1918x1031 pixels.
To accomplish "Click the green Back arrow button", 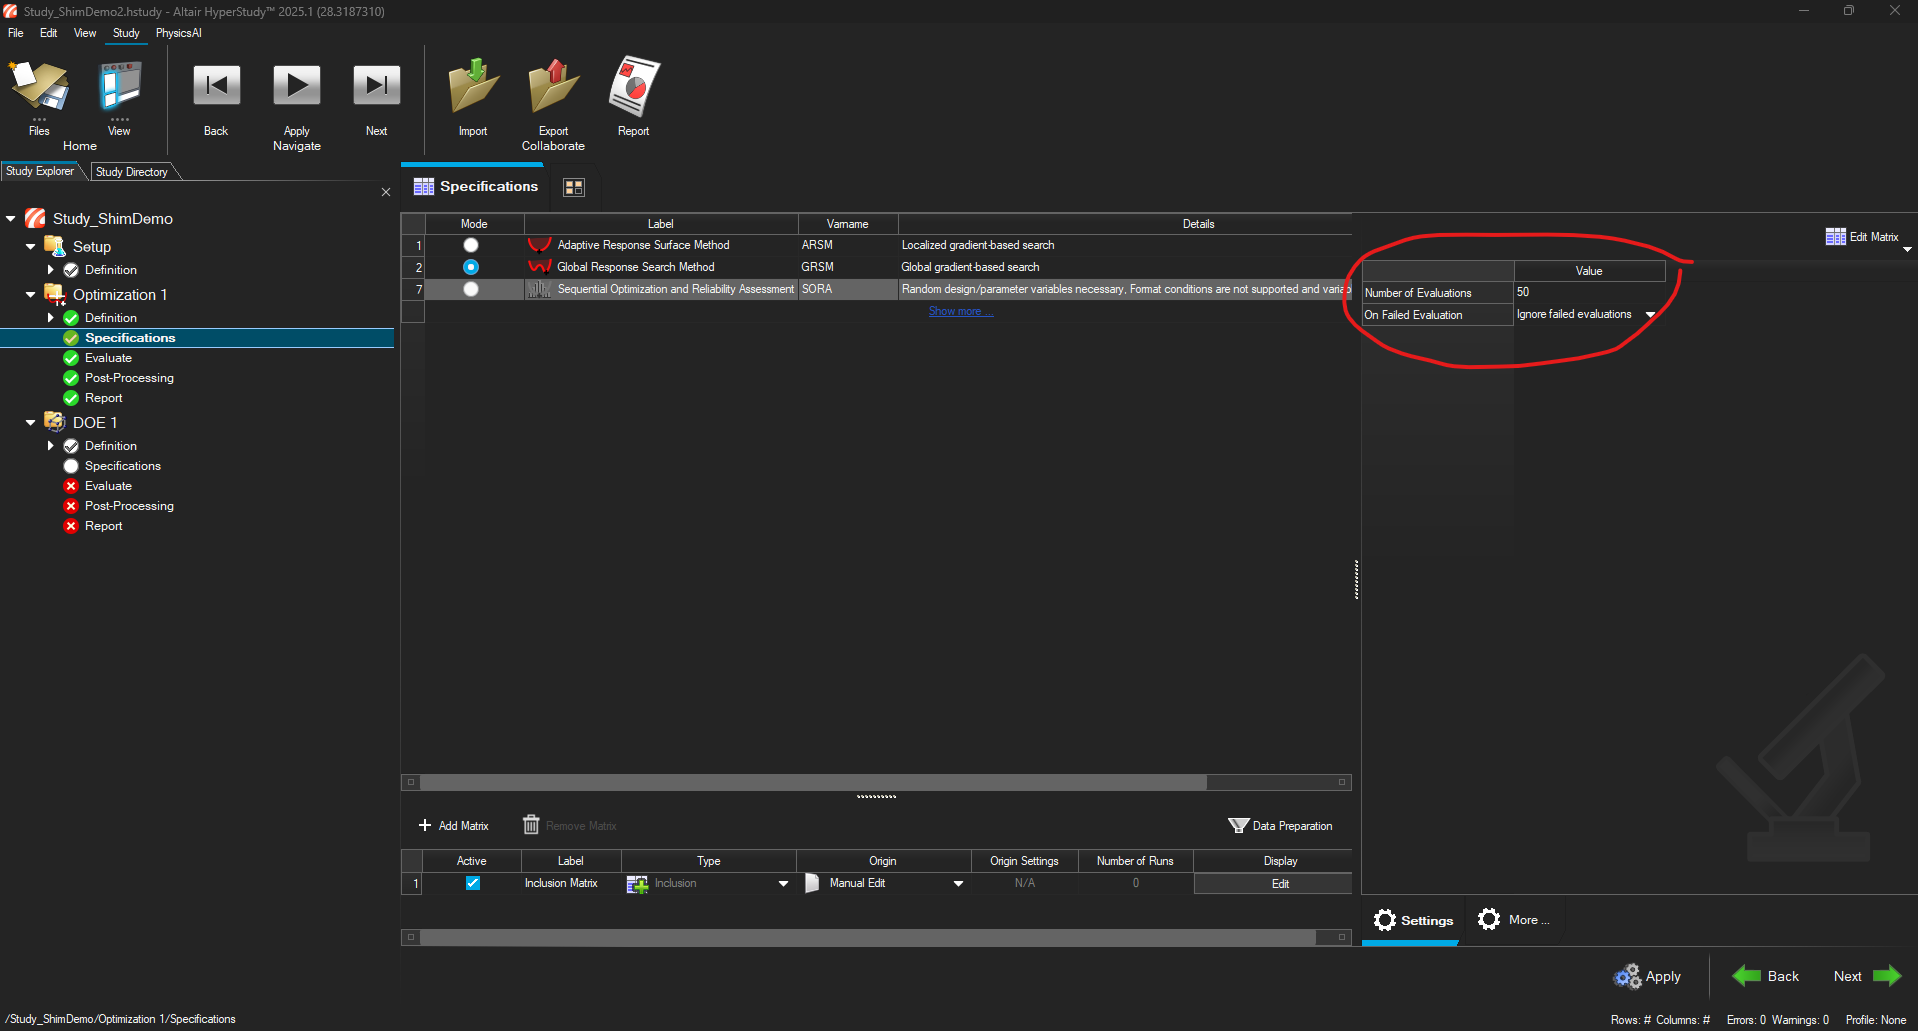I will click(x=1765, y=976).
